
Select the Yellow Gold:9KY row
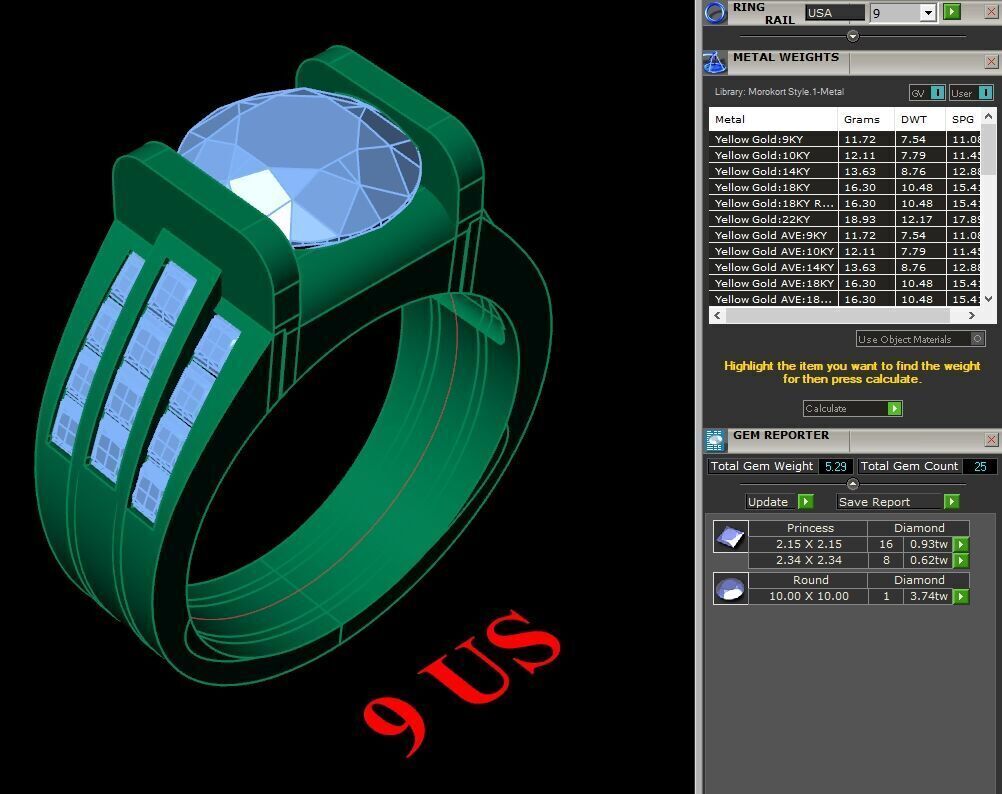point(845,139)
